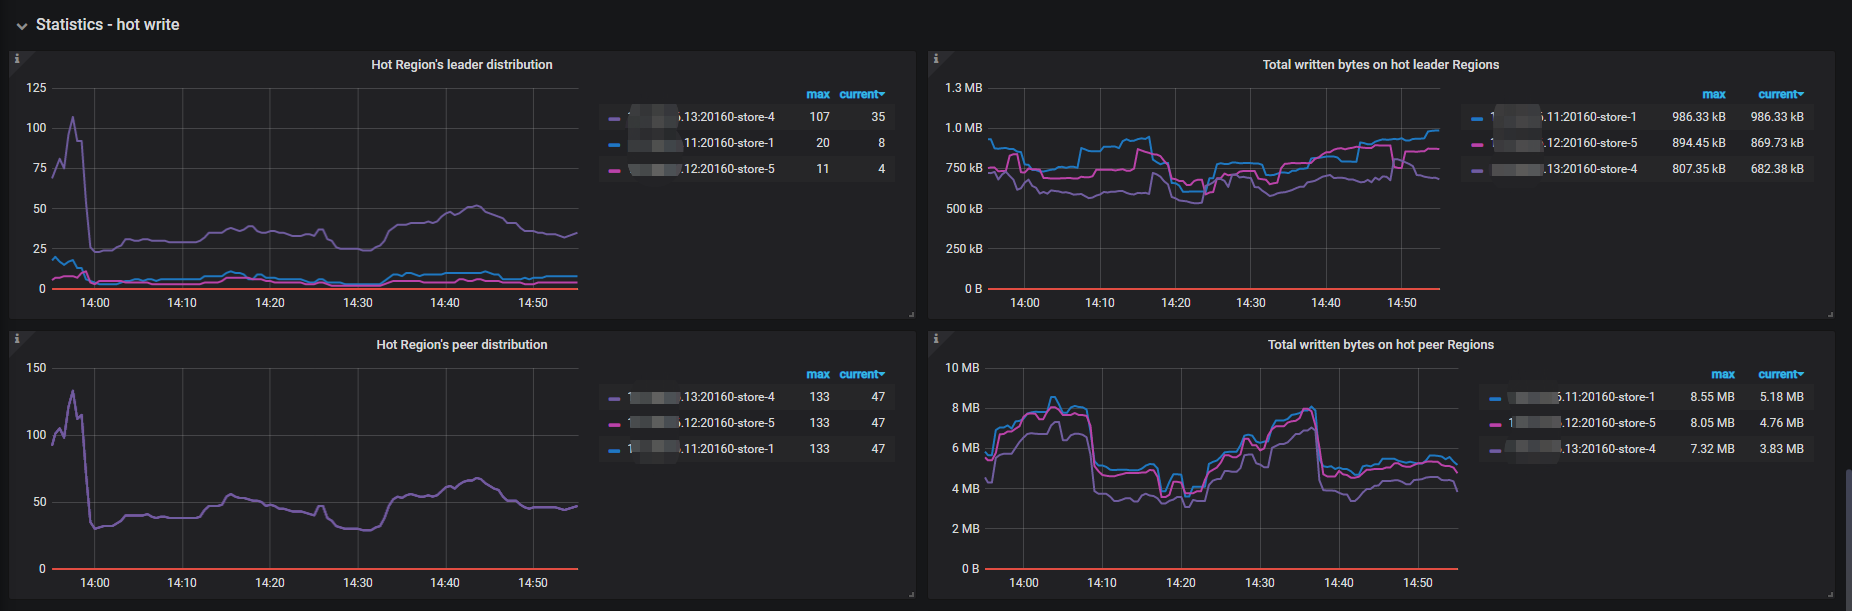The height and width of the screenshot is (611, 1852).
Task: Click resize handle of Hot Region's peer distribution panel
Action: (911, 595)
